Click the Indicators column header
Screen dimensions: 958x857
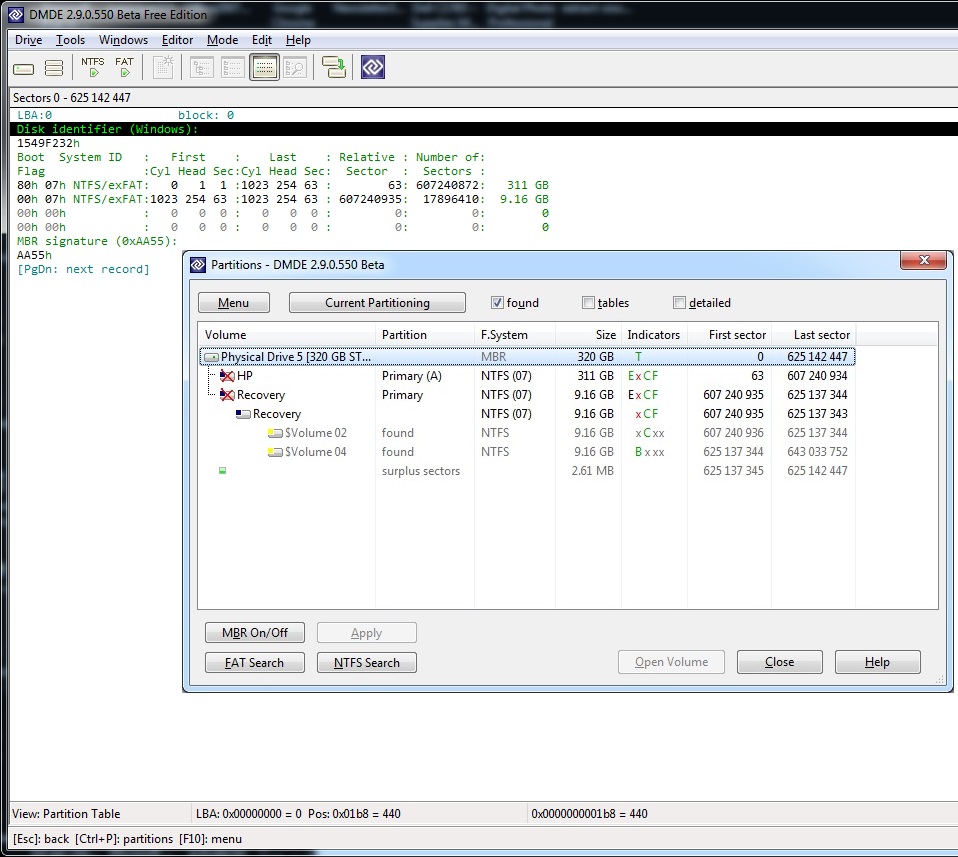pyautogui.click(x=654, y=335)
